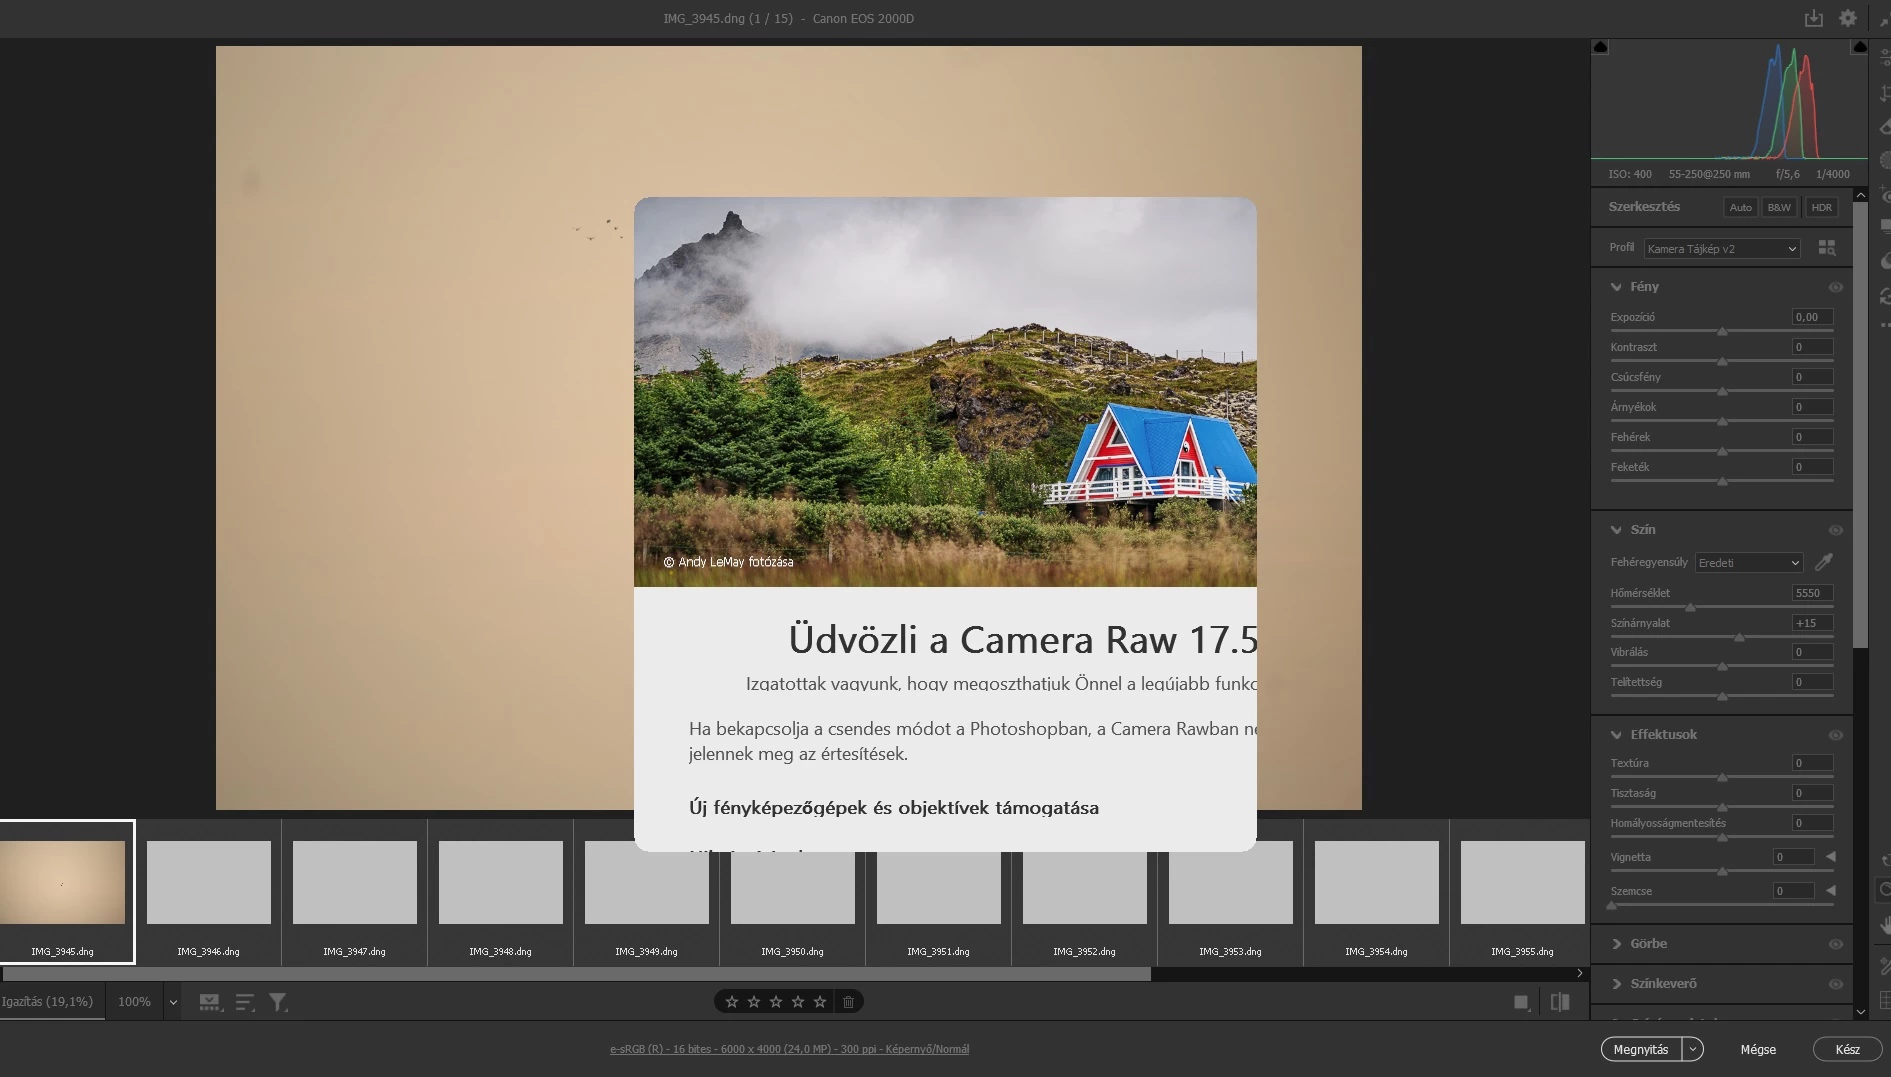Rate the image five stars

[x=820, y=1002]
